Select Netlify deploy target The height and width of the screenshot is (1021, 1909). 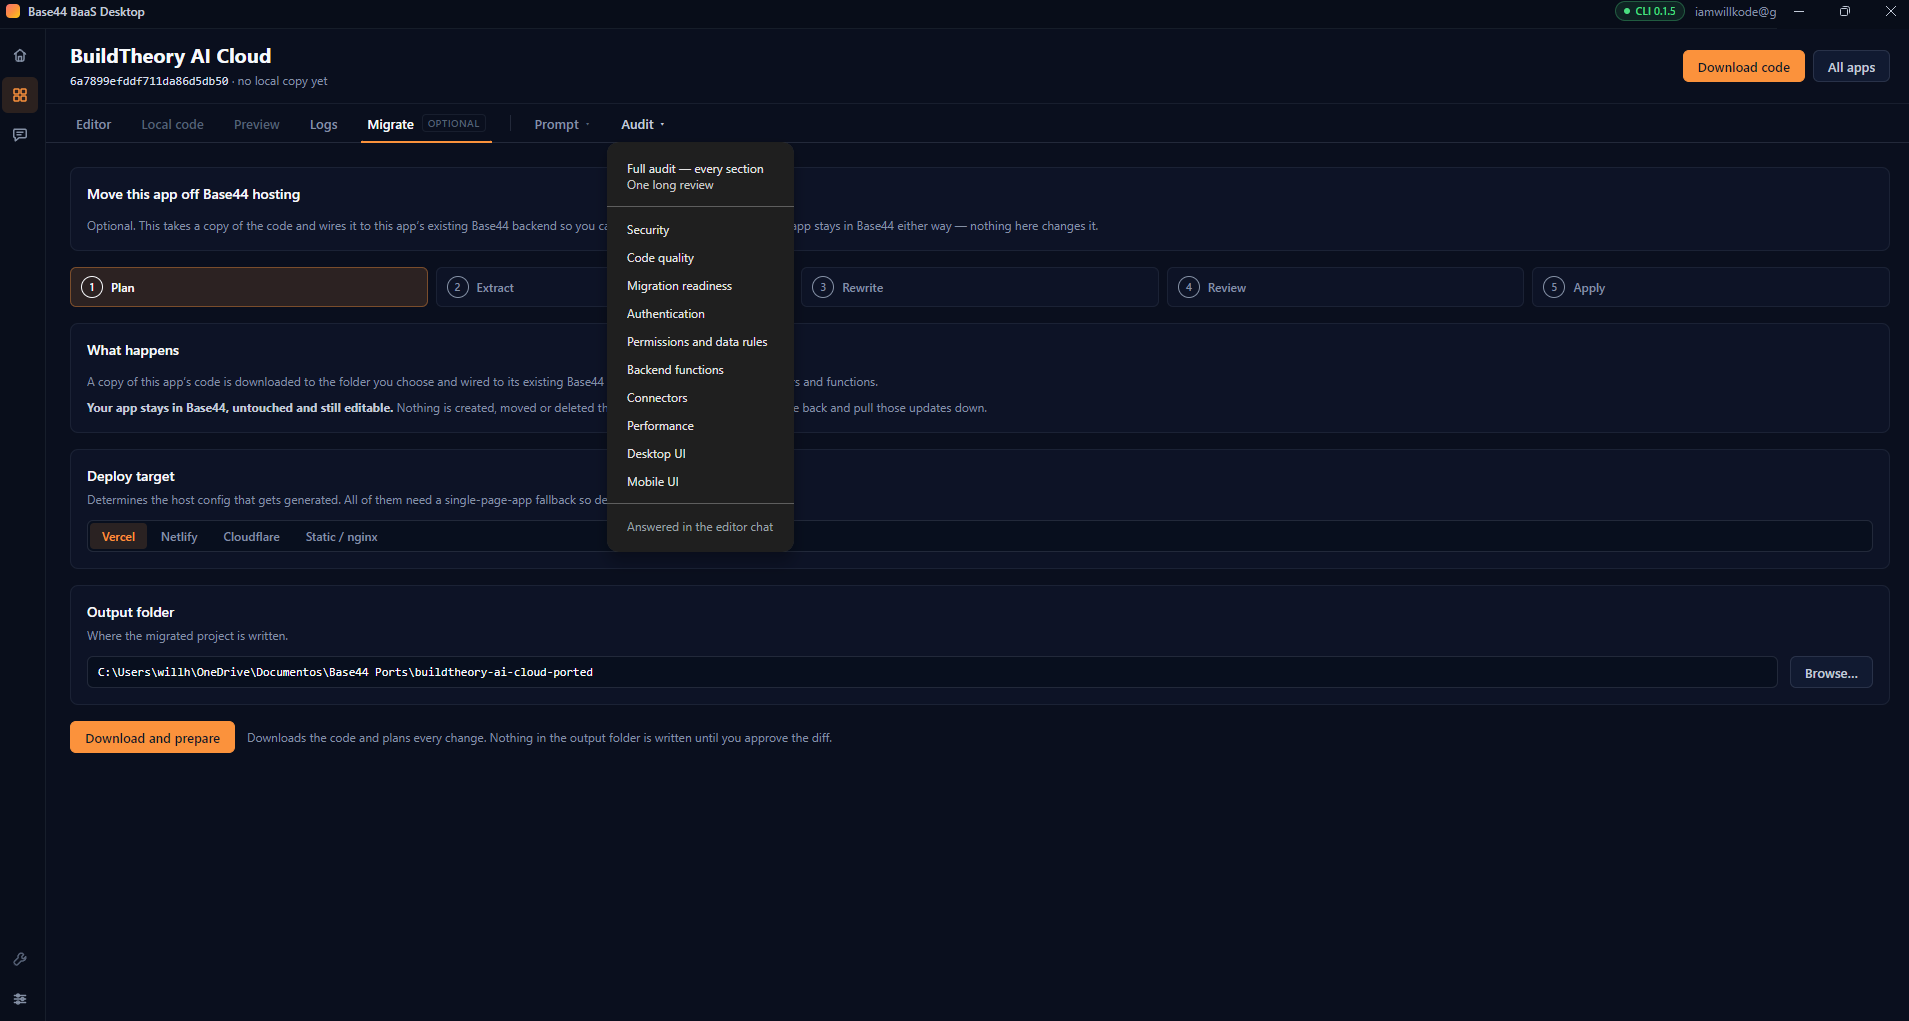pyautogui.click(x=179, y=537)
